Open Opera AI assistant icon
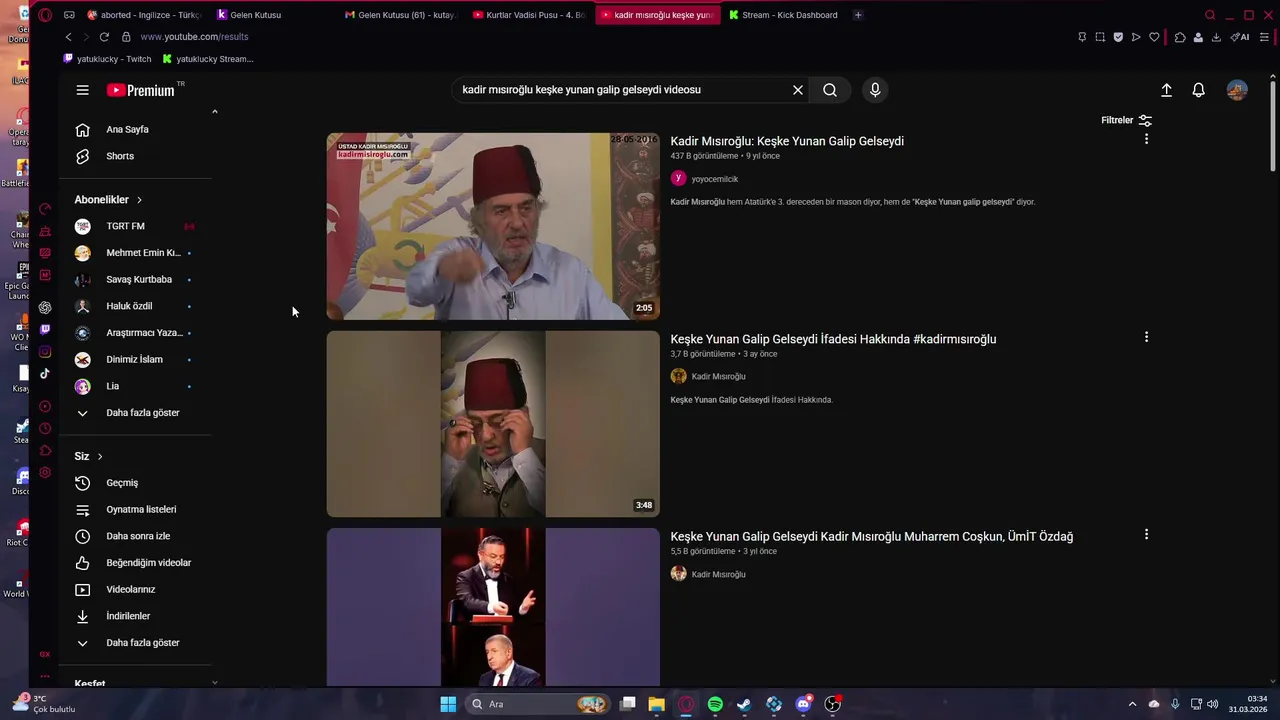Viewport: 1280px width, 720px height. [1240, 37]
